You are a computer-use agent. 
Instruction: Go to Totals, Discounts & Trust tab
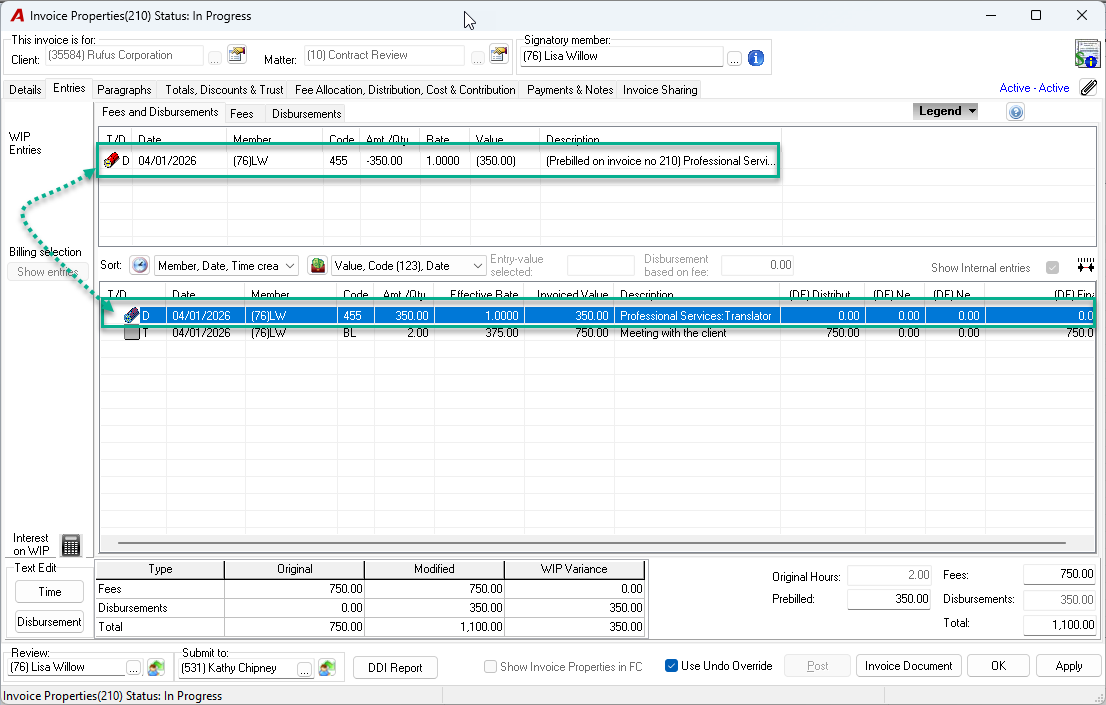click(x=224, y=90)
